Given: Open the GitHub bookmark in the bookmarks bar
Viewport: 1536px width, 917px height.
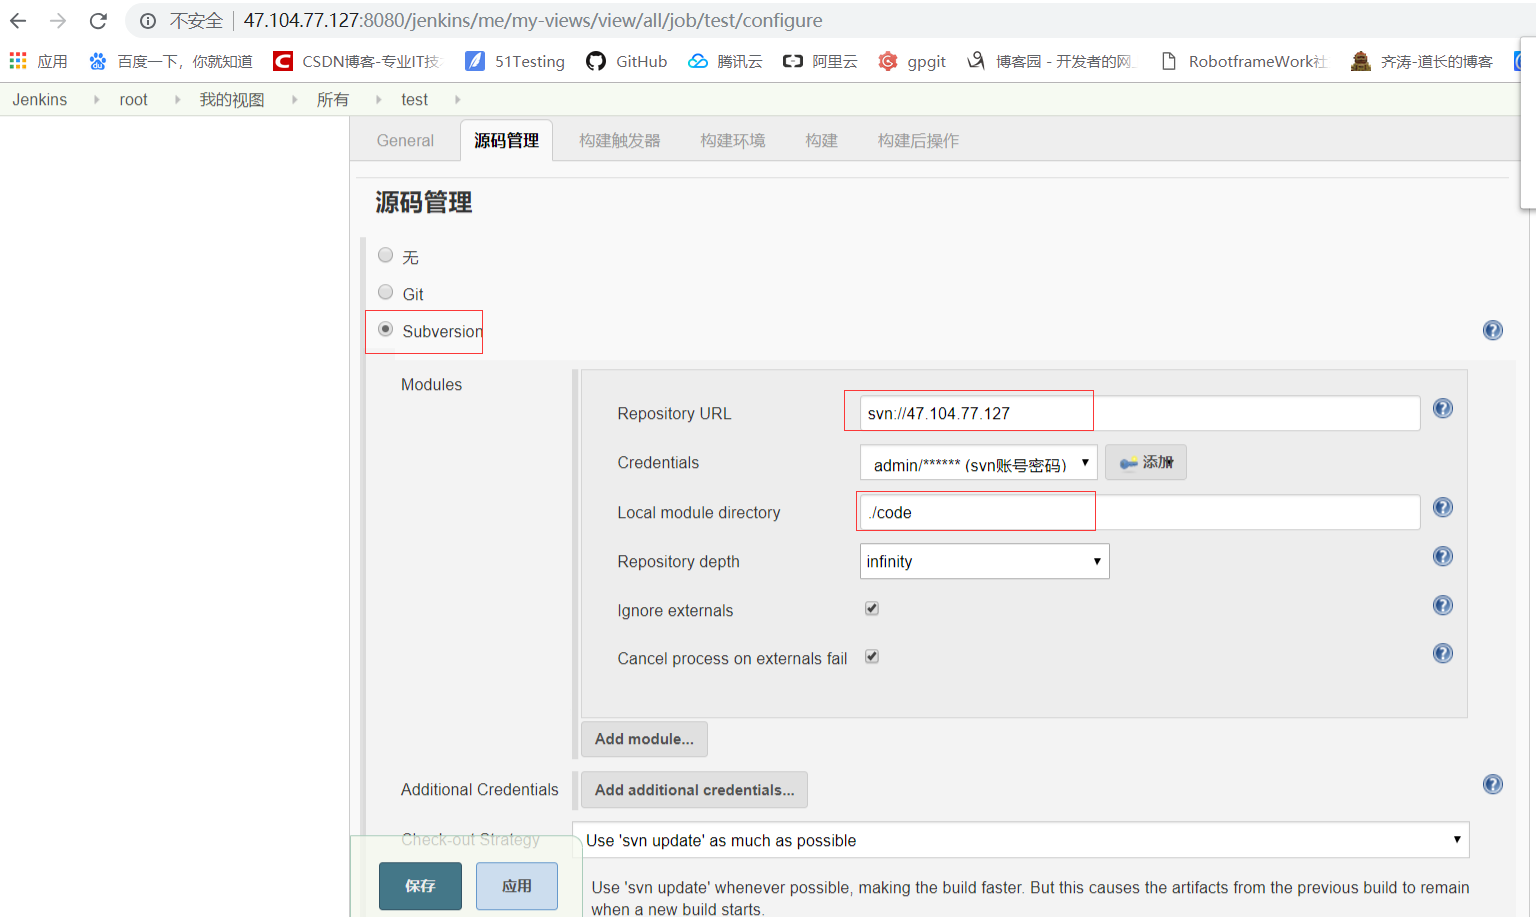Looking at the screenshot, I should pyautogui.click(x=626, y=61).
